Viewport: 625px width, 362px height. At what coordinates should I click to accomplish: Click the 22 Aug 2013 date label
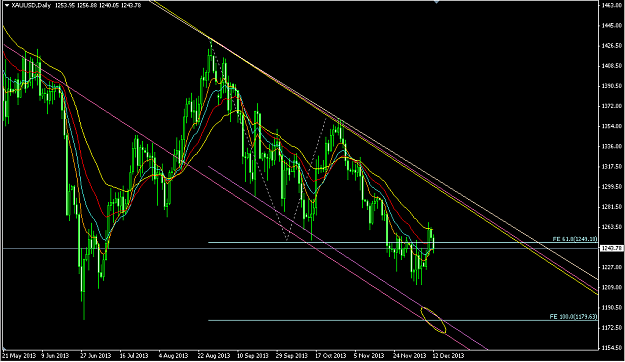(214, 356)
